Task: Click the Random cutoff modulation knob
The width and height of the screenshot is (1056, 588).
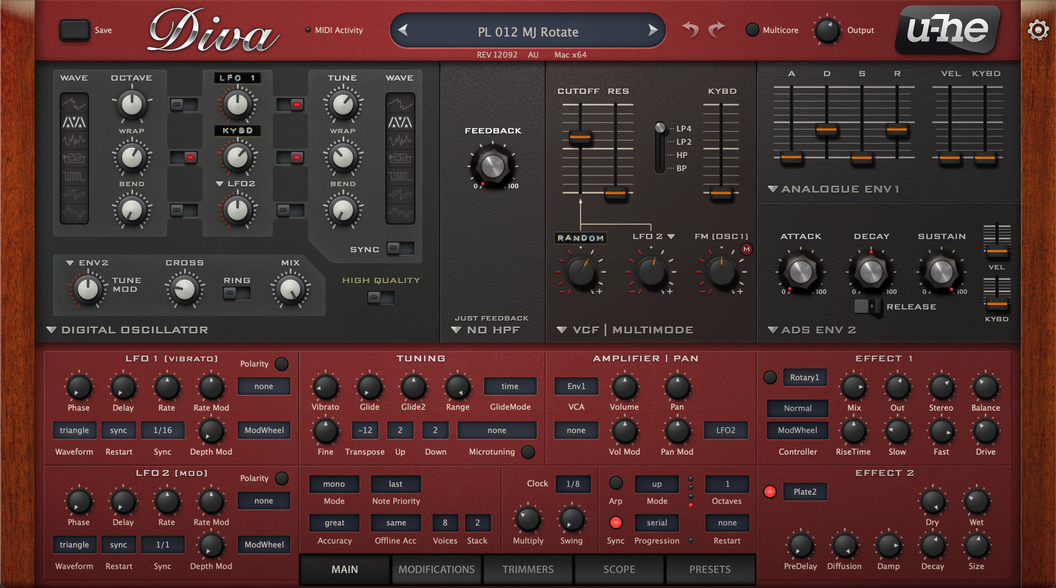Action: point(580,271)
